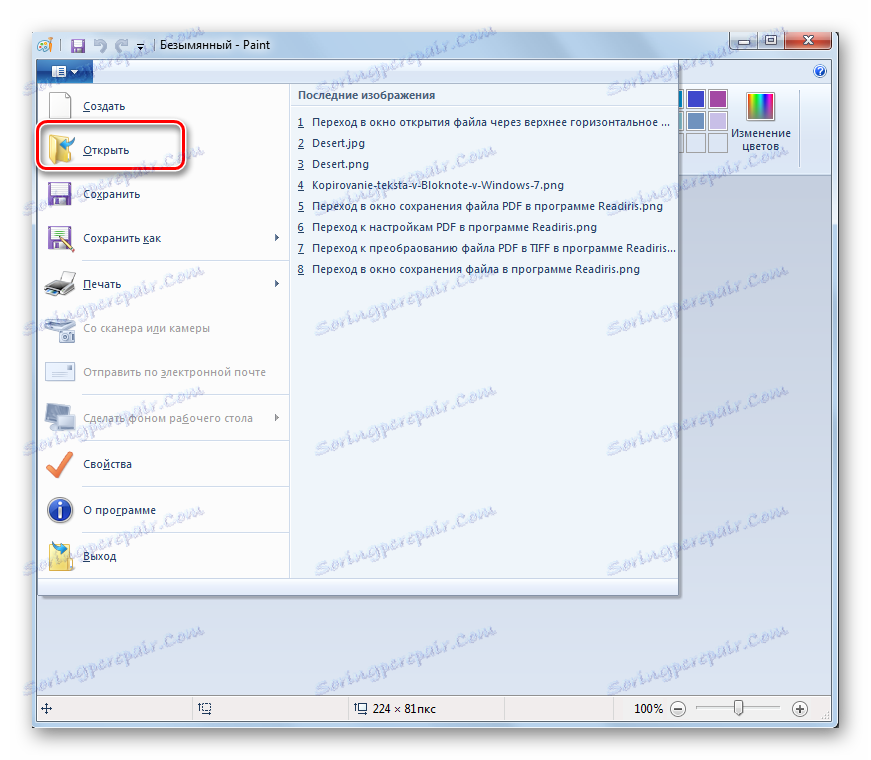Pick the light lavender color swatch

click(718, 121)
